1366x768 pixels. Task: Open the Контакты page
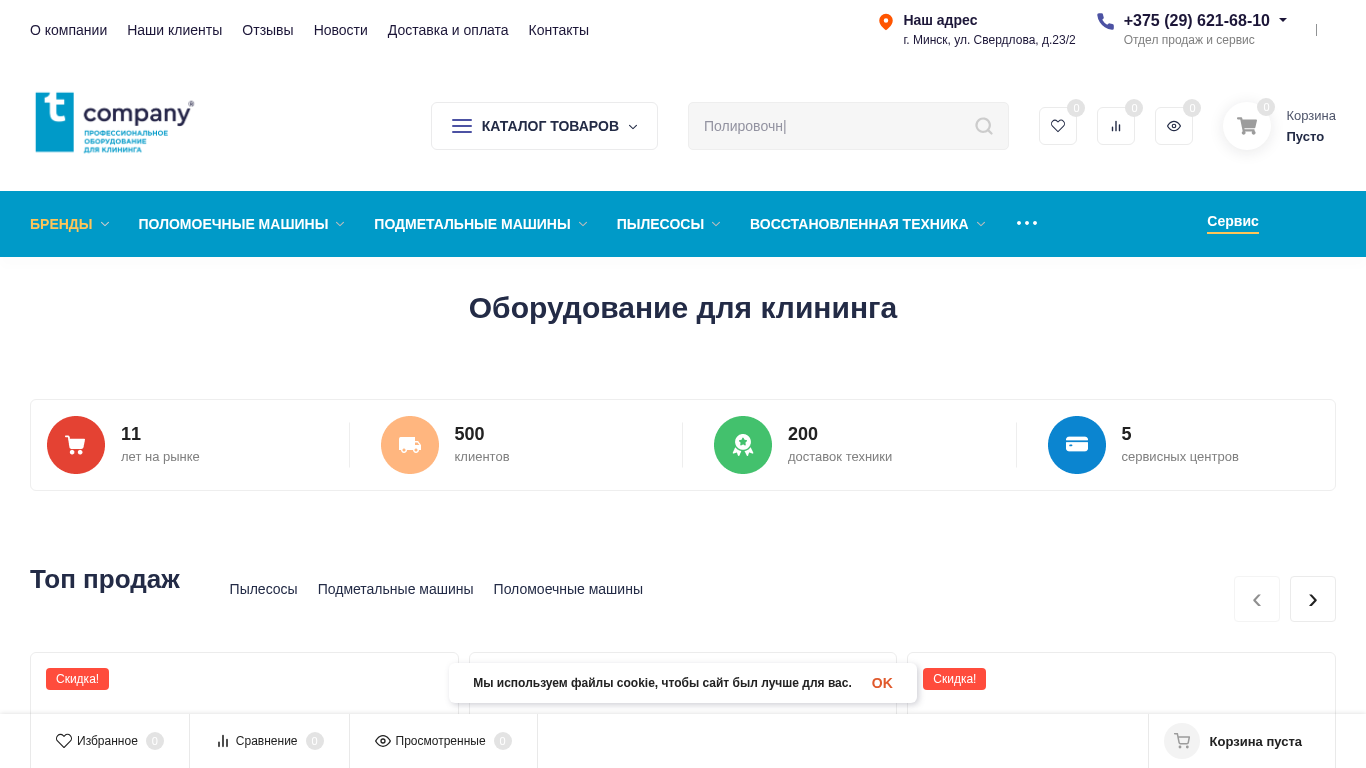(x=559, y=30)
